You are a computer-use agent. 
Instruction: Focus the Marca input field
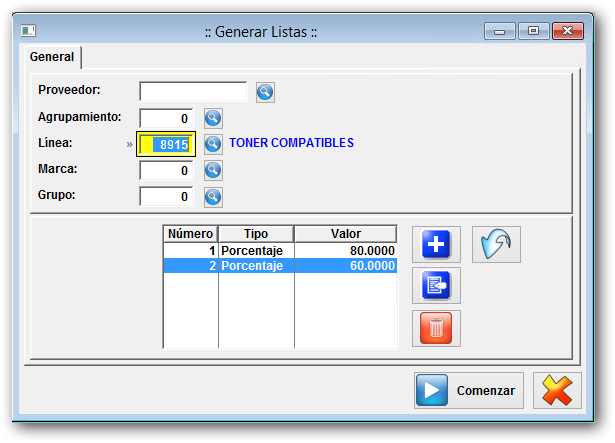(166, 170)
